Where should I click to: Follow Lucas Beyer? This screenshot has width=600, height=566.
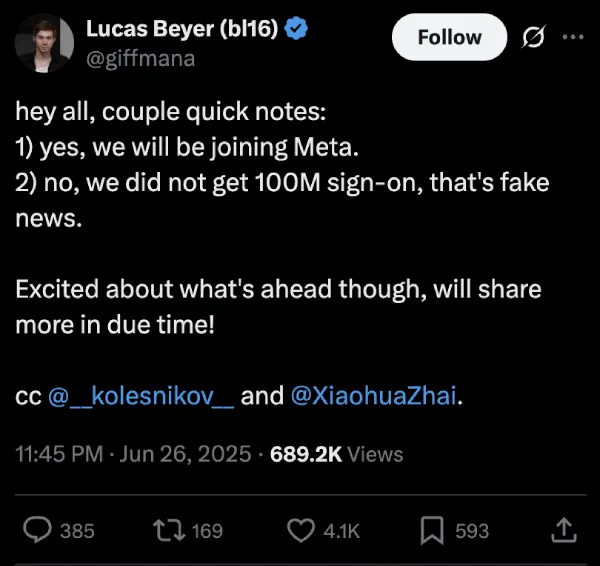point(449,37)
